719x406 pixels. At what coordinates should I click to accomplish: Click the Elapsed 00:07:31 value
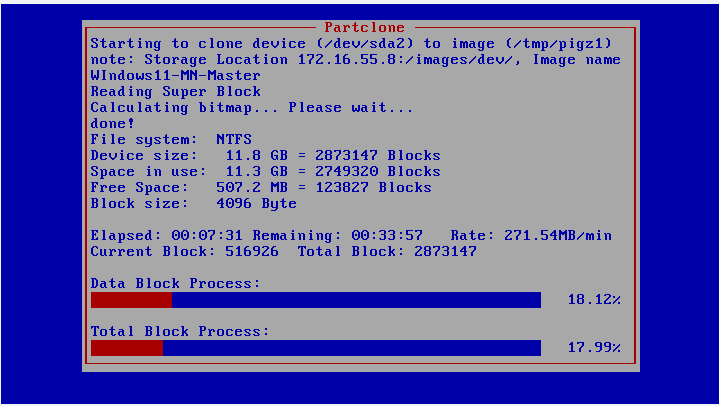pos(207,235)
